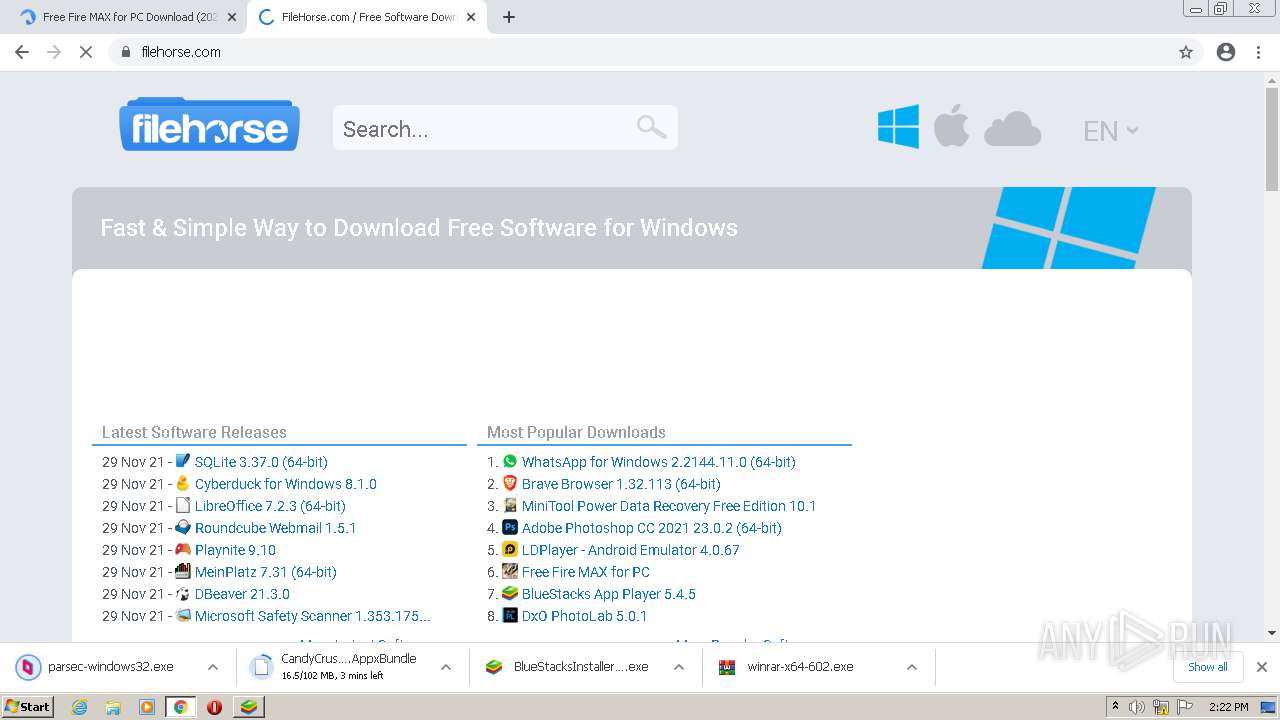The height and width of the screenshot is (720, 1280).
Task: Open DBeaver 21.3.0 link
Action: (x=242, y=594)
